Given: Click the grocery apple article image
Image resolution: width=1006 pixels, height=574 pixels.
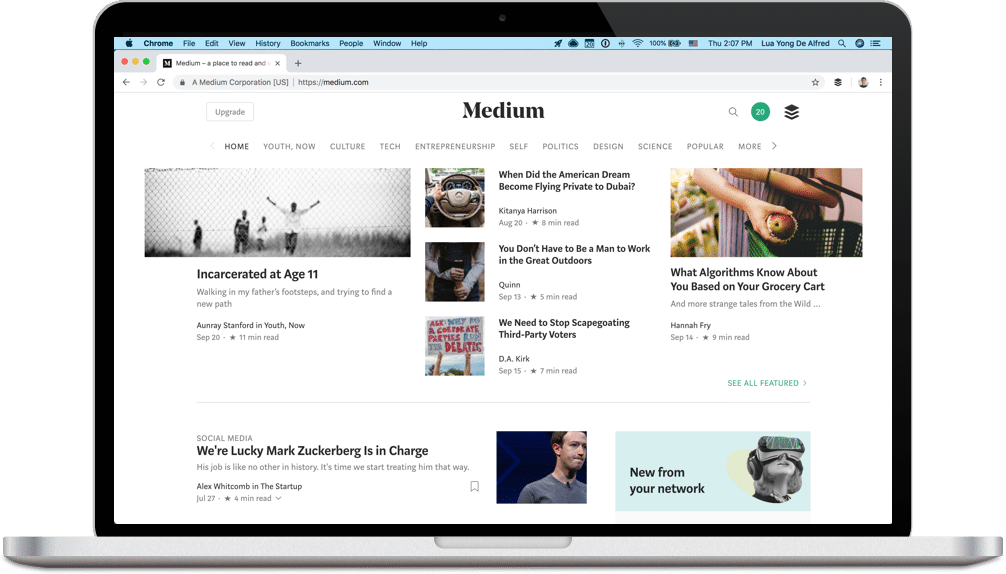Looking at the screenshot, I should (766, 212).
